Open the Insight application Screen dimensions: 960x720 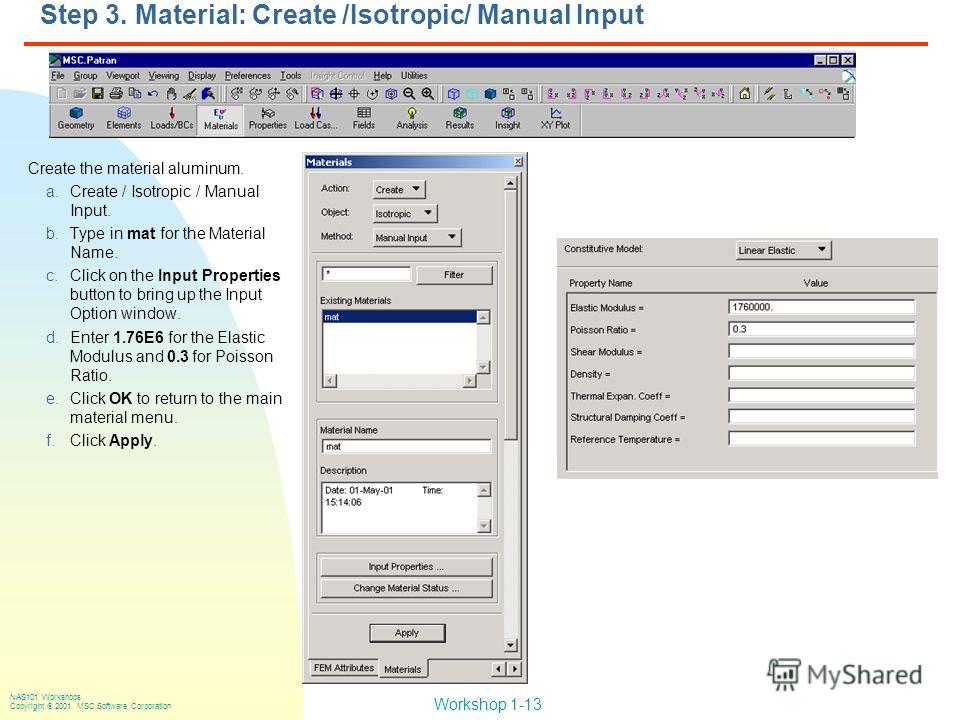[x=508, y=119]
